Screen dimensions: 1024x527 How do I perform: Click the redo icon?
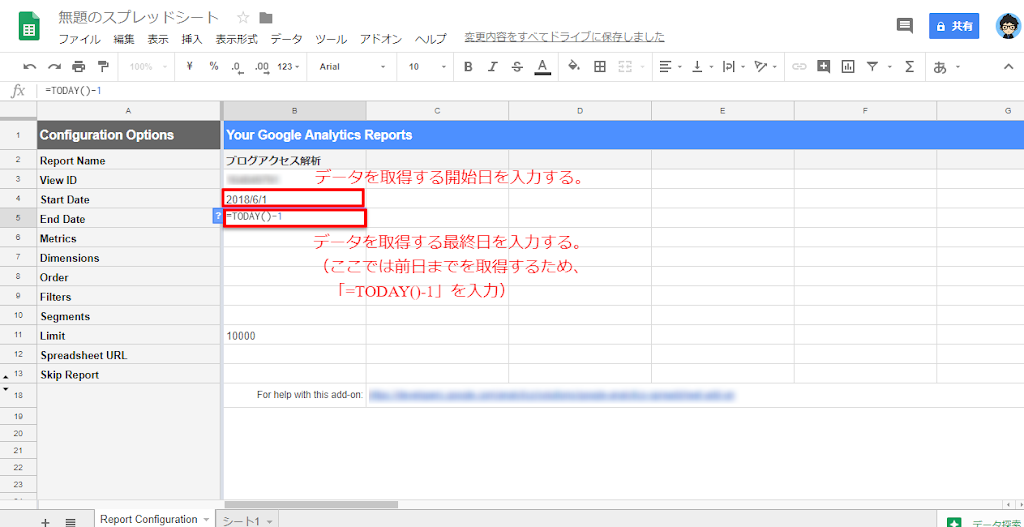(55, 67)
